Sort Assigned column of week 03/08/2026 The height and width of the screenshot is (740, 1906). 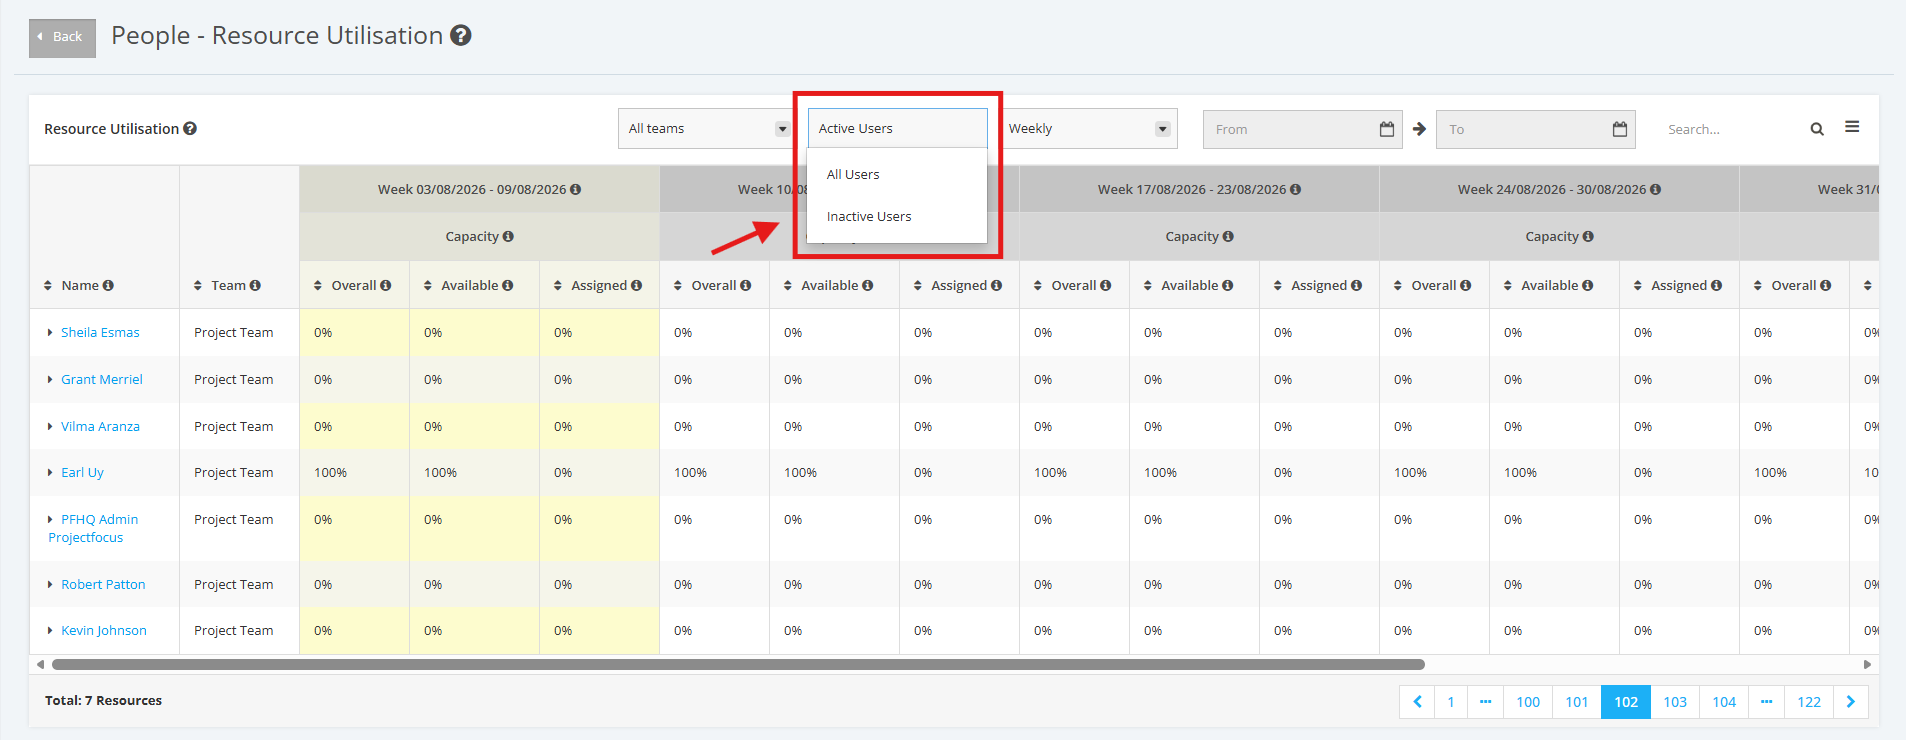(x=558, y=286)
